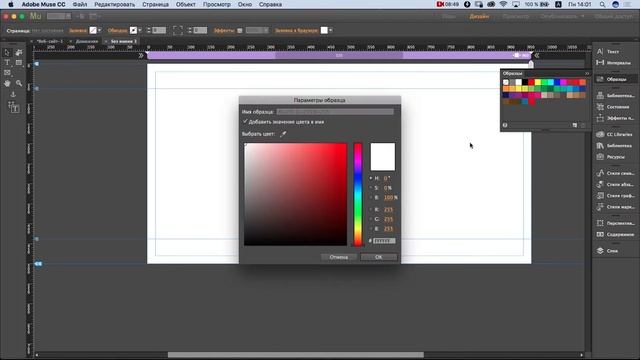Click the eyedropper next to Выбрать цвет

(283, 134)
